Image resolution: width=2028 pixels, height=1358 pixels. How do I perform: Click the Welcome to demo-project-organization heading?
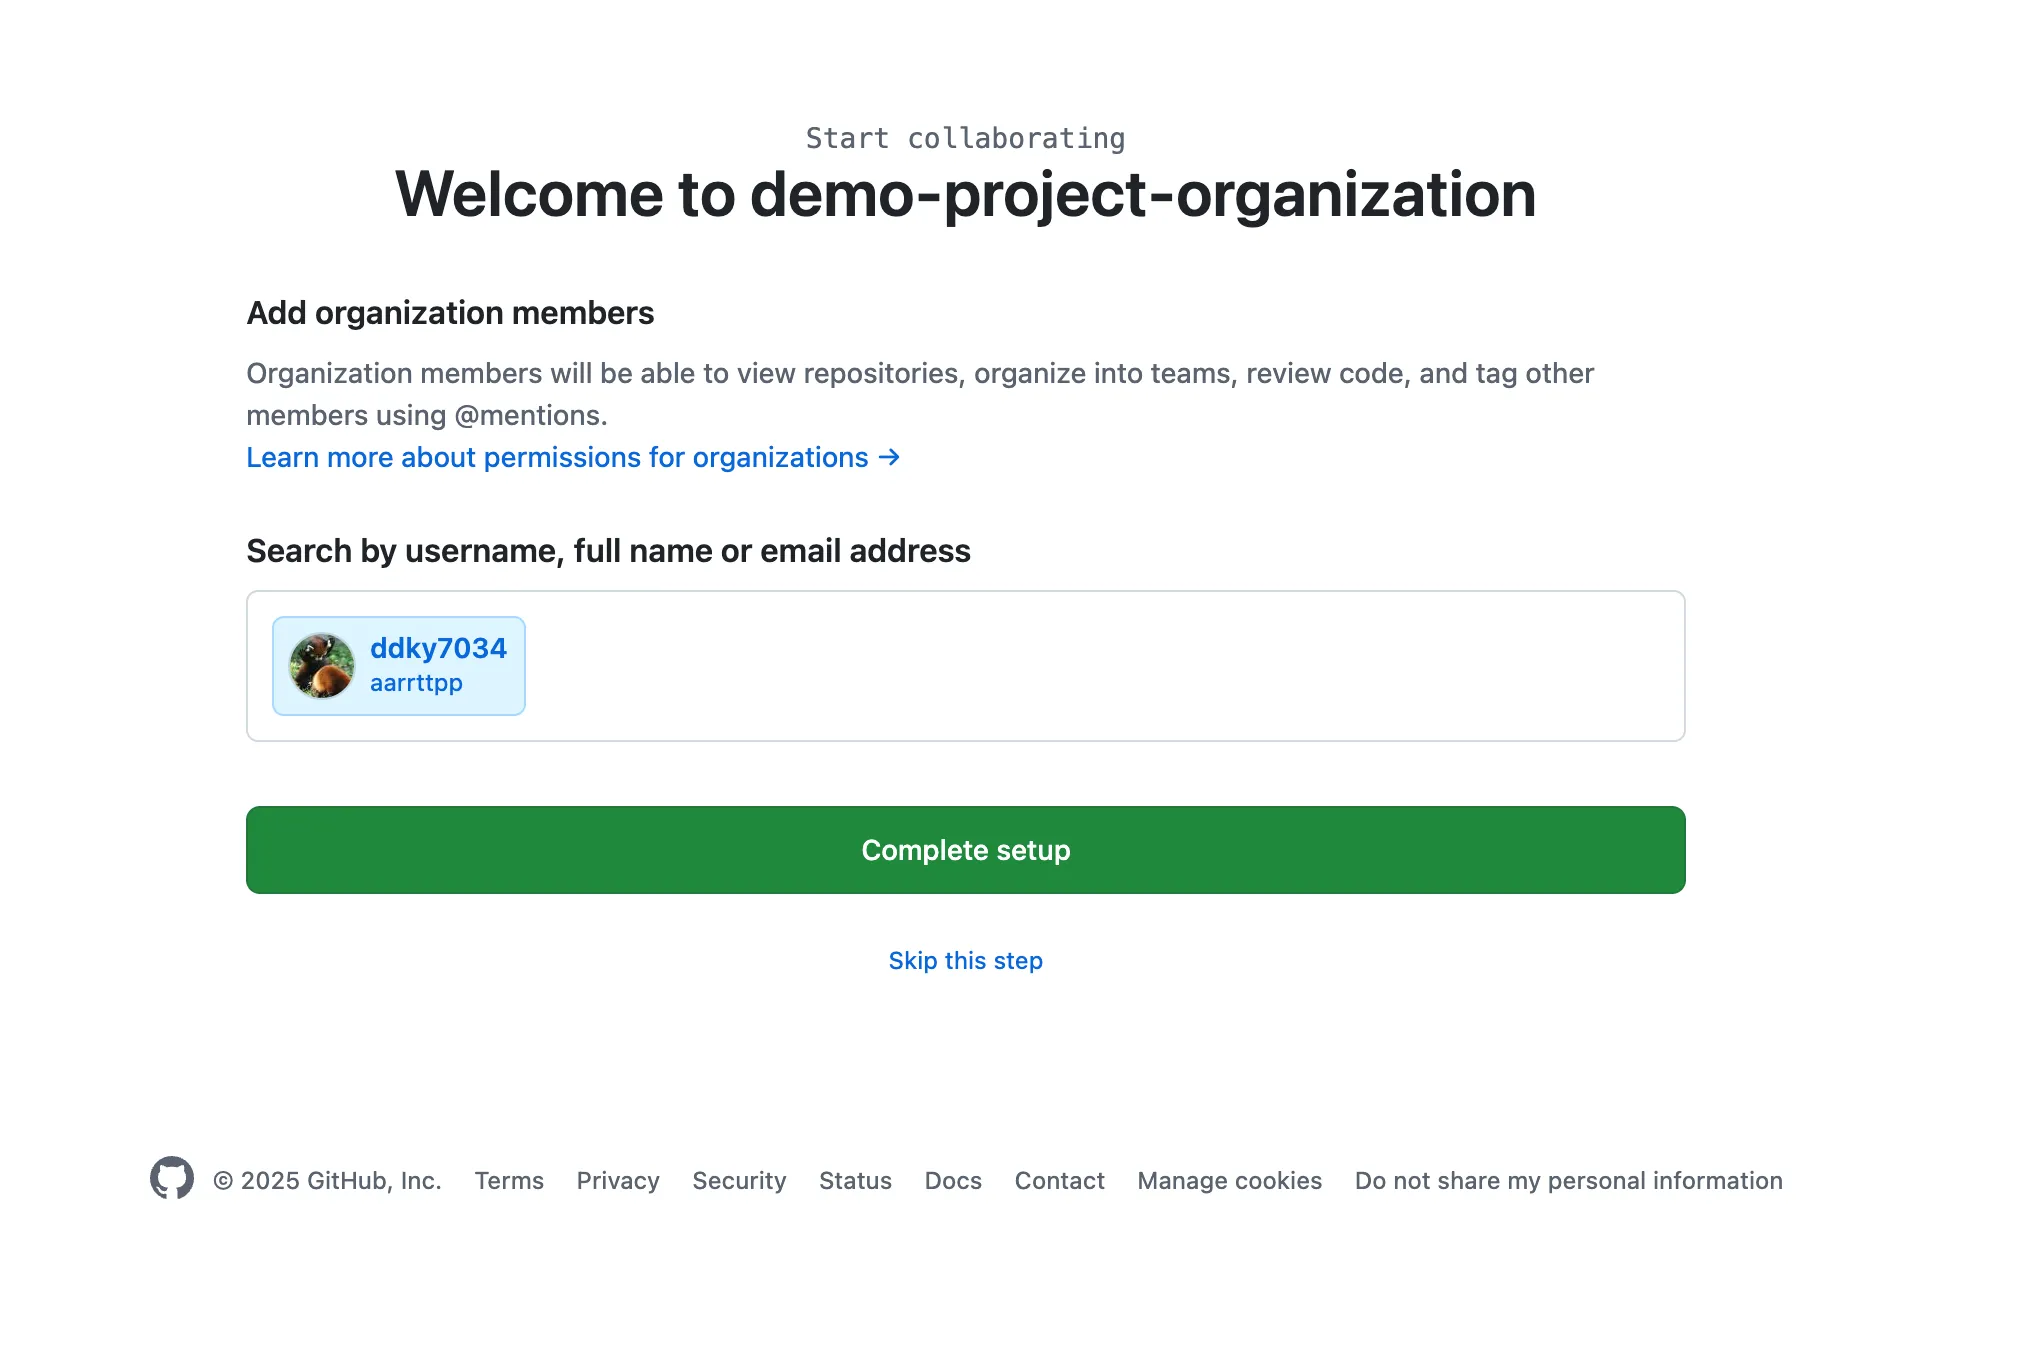coord(965,194)
